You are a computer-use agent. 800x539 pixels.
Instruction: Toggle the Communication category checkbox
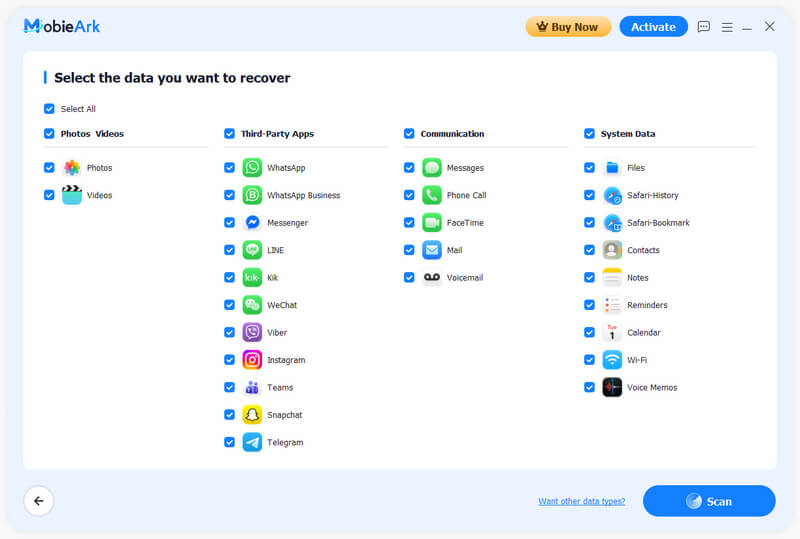coord(409,134)
